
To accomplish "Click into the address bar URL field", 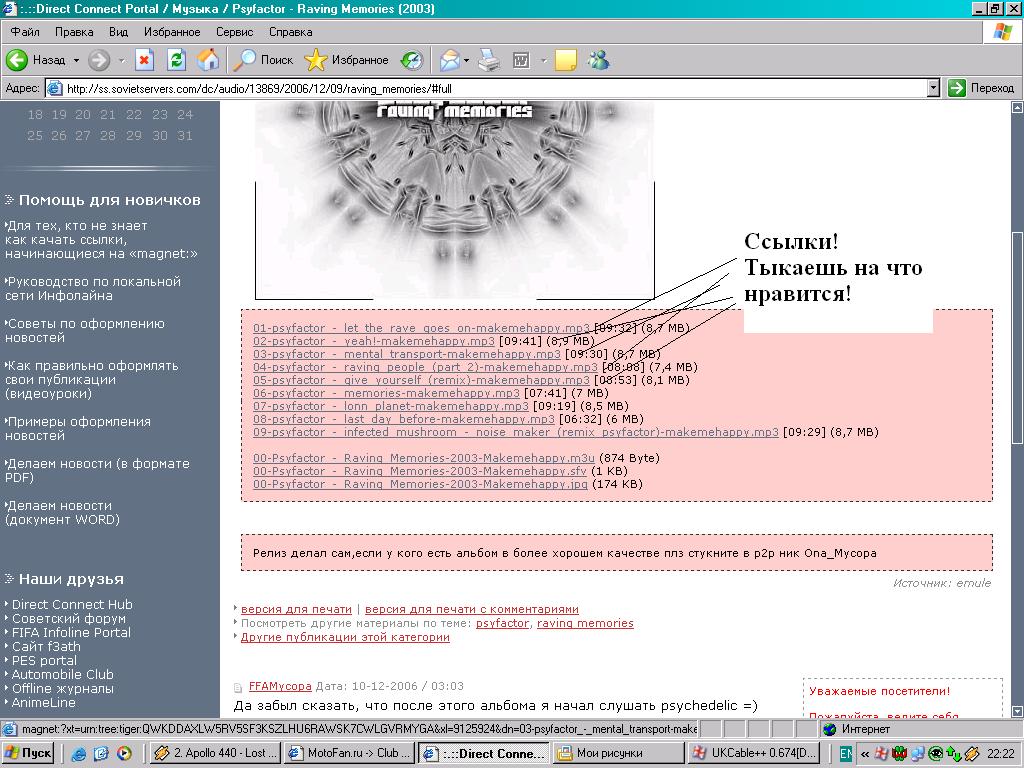I will pos(487,88).
